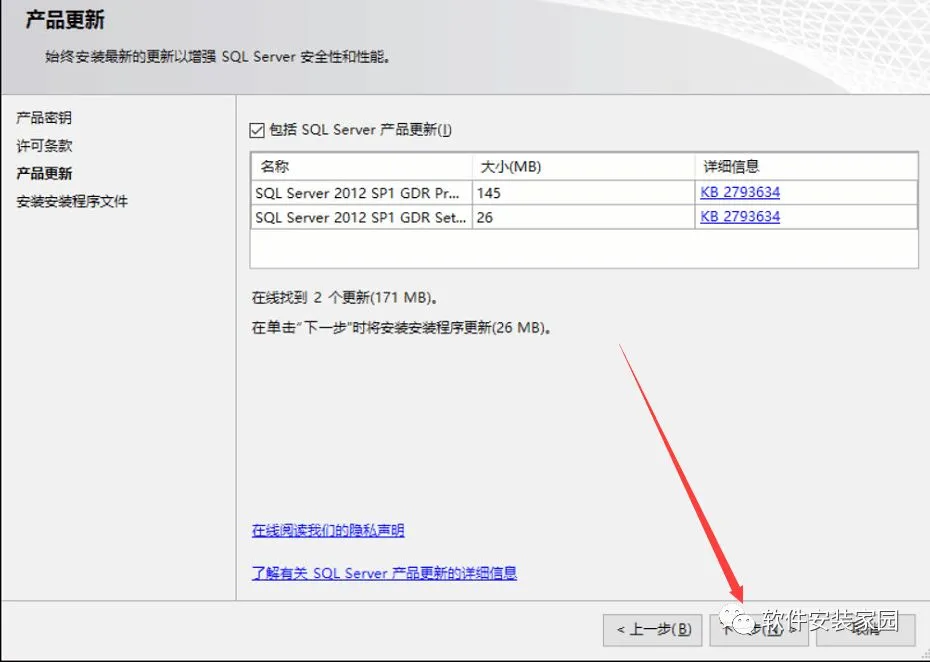
Task: Uncheck the Include SQL Server product updates checkbox
Action: click(257, 130)
